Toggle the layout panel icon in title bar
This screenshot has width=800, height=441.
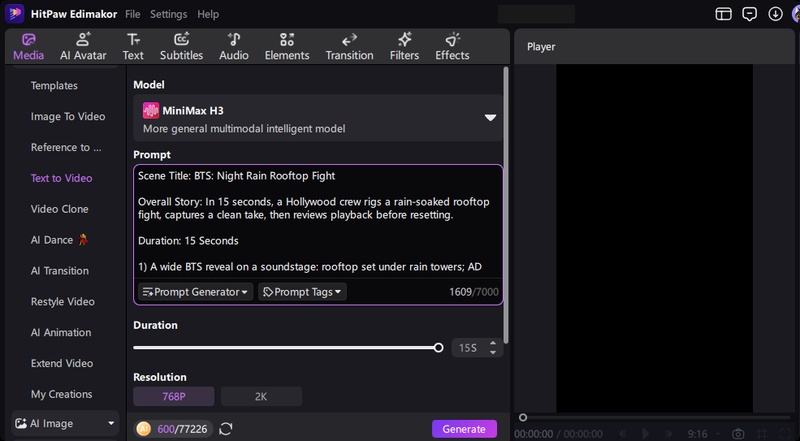point(723,14)
